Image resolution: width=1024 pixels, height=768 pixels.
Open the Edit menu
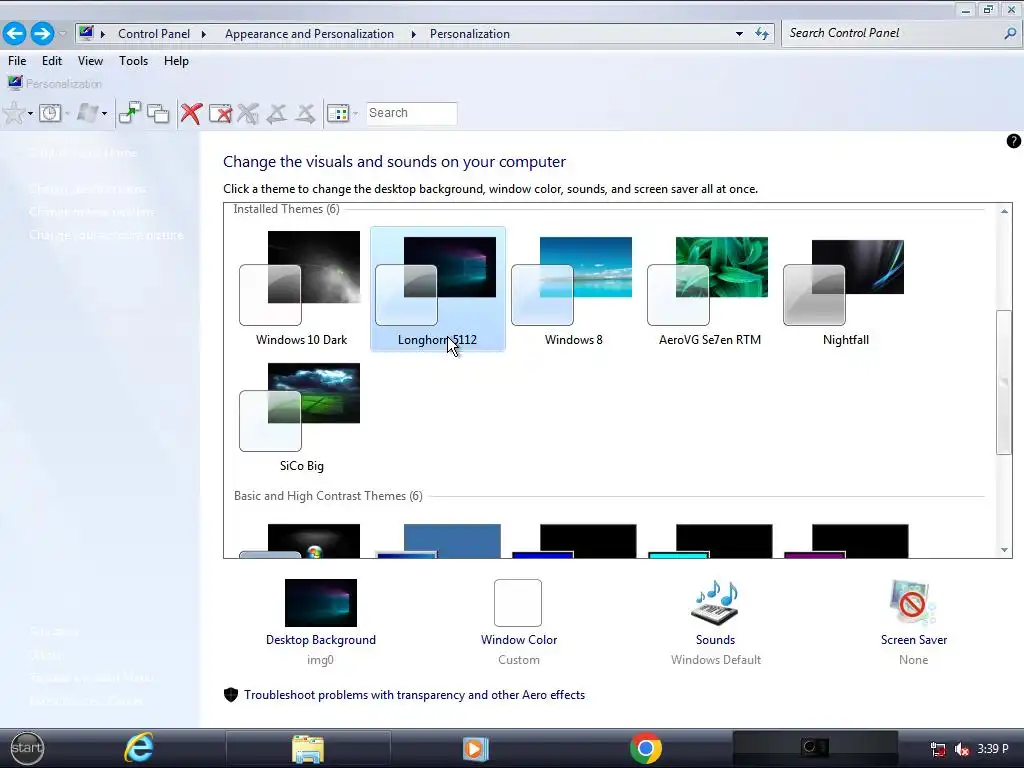point(52,61)
